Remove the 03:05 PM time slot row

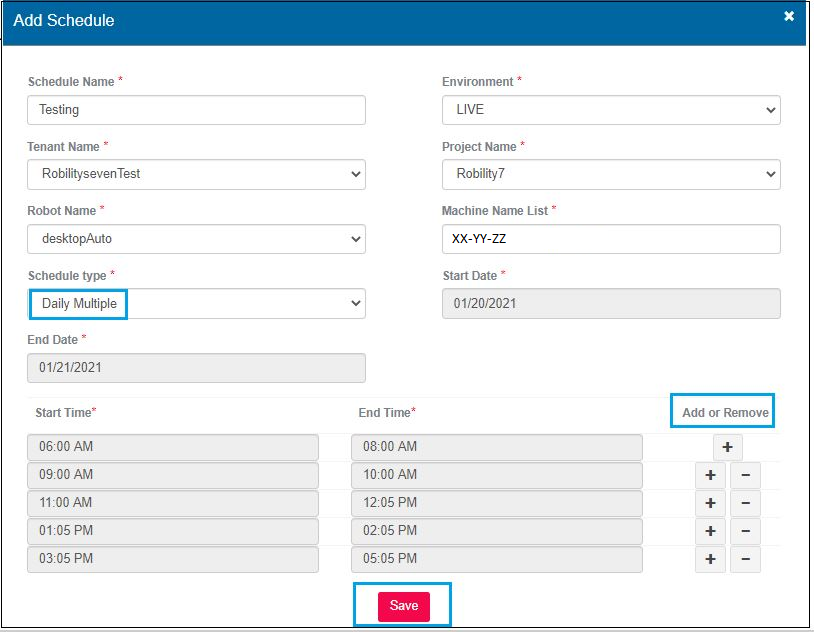tap(745, 559)
